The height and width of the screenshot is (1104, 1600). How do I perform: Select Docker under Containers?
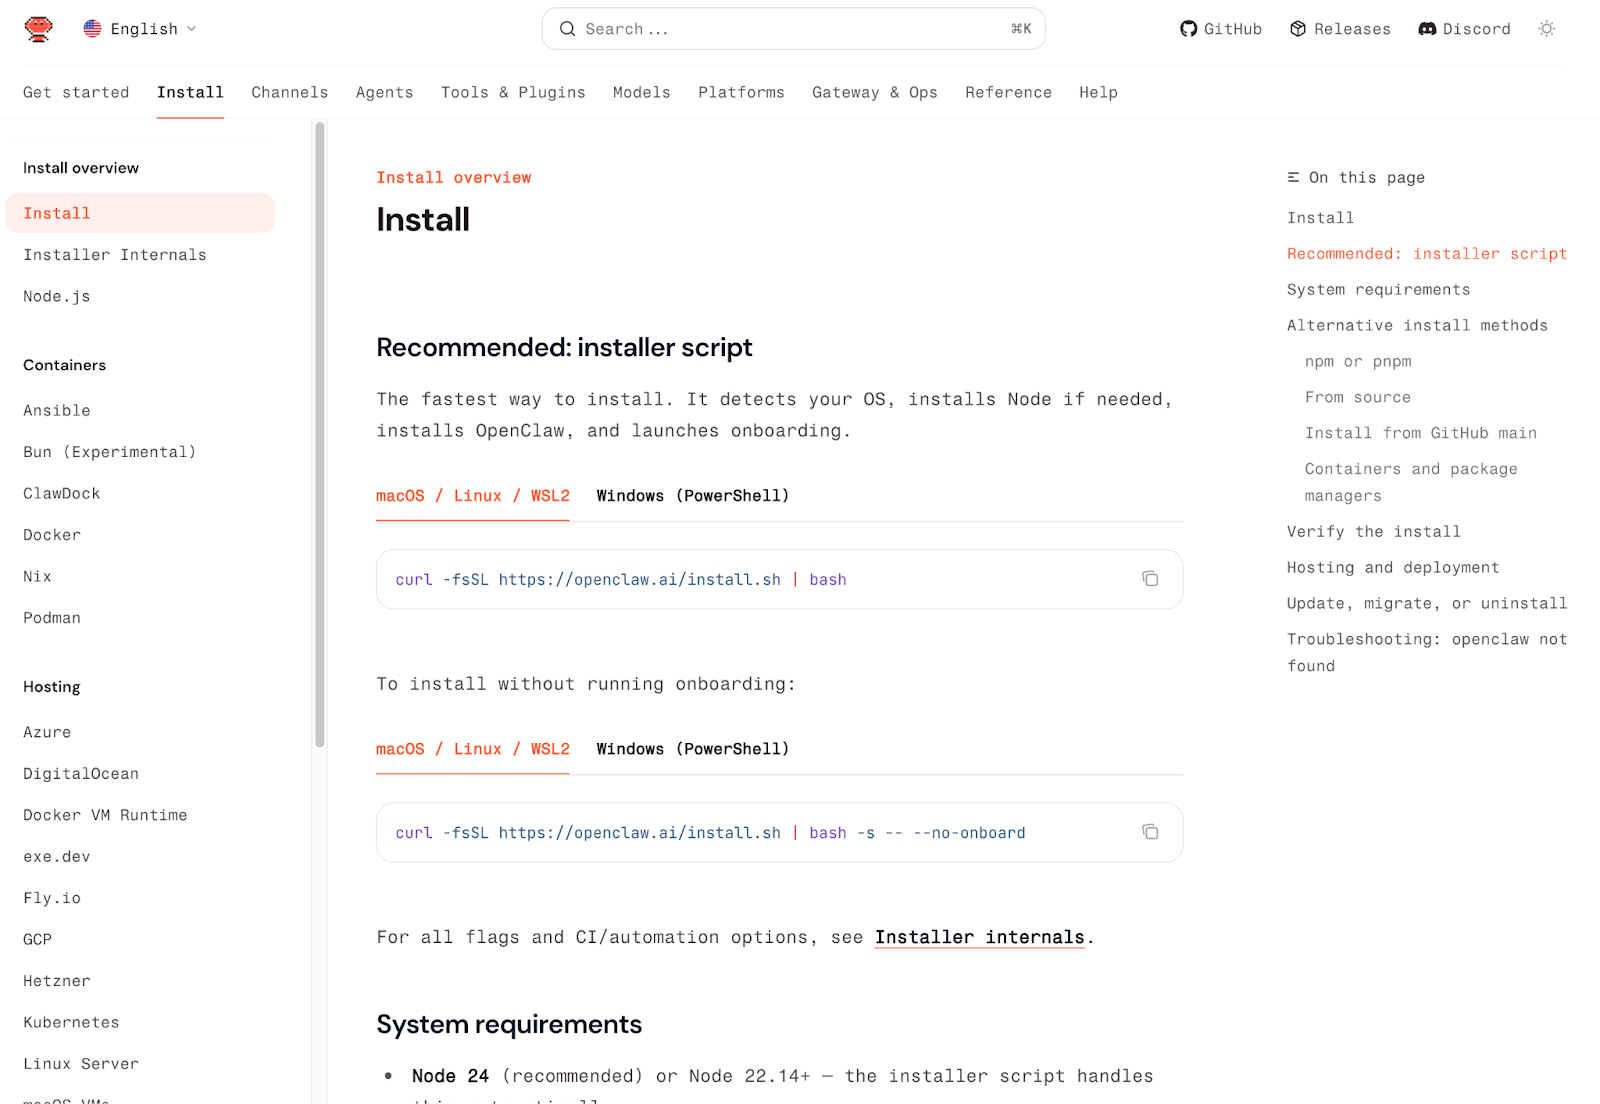point(52,535)
